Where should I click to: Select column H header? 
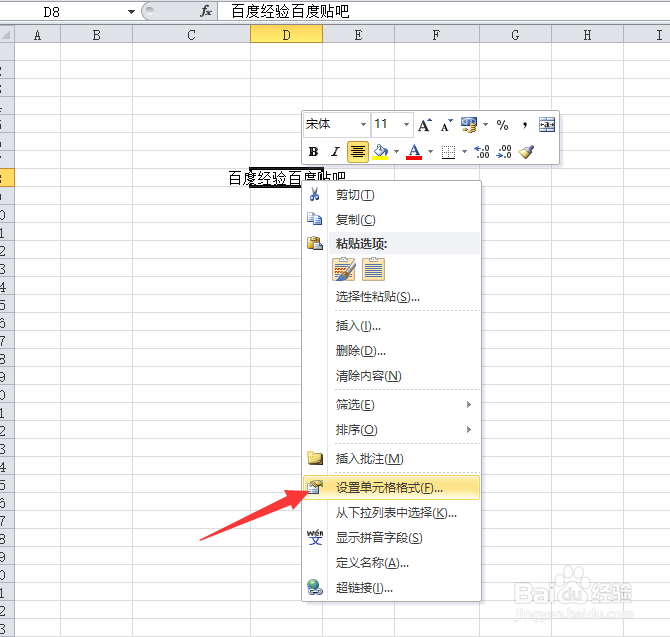point(588,35)
